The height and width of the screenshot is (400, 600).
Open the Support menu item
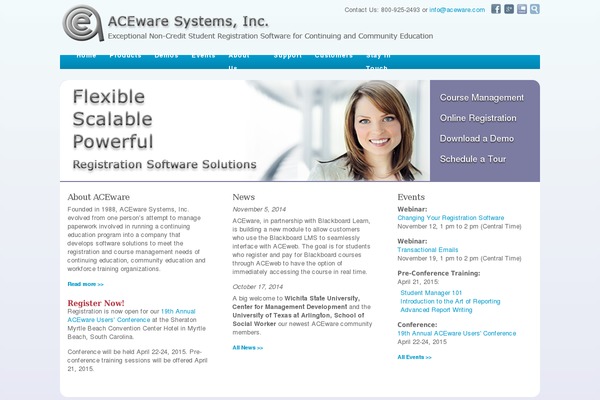287,56
